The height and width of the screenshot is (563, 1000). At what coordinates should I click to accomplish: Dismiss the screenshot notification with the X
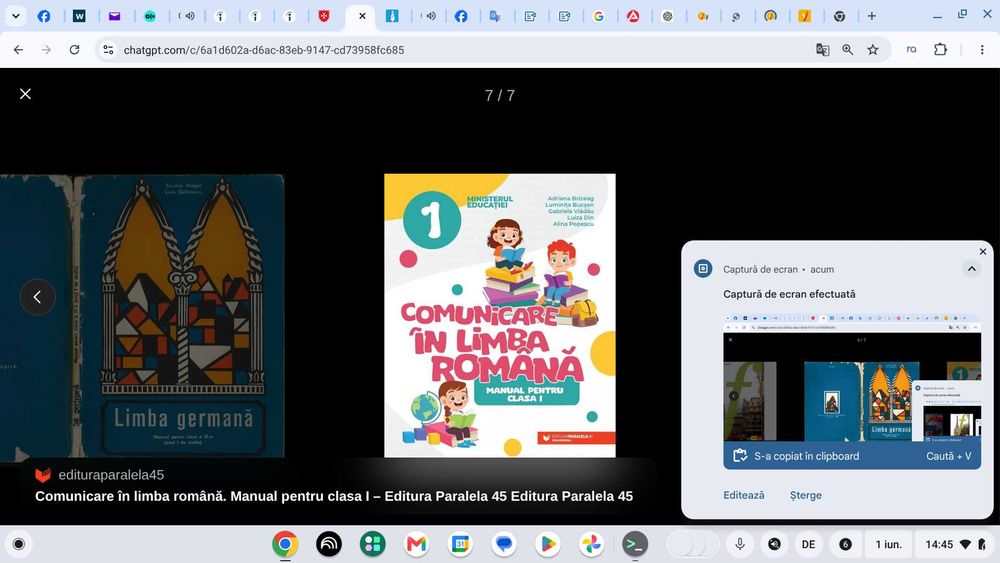[x=983, y=252]
